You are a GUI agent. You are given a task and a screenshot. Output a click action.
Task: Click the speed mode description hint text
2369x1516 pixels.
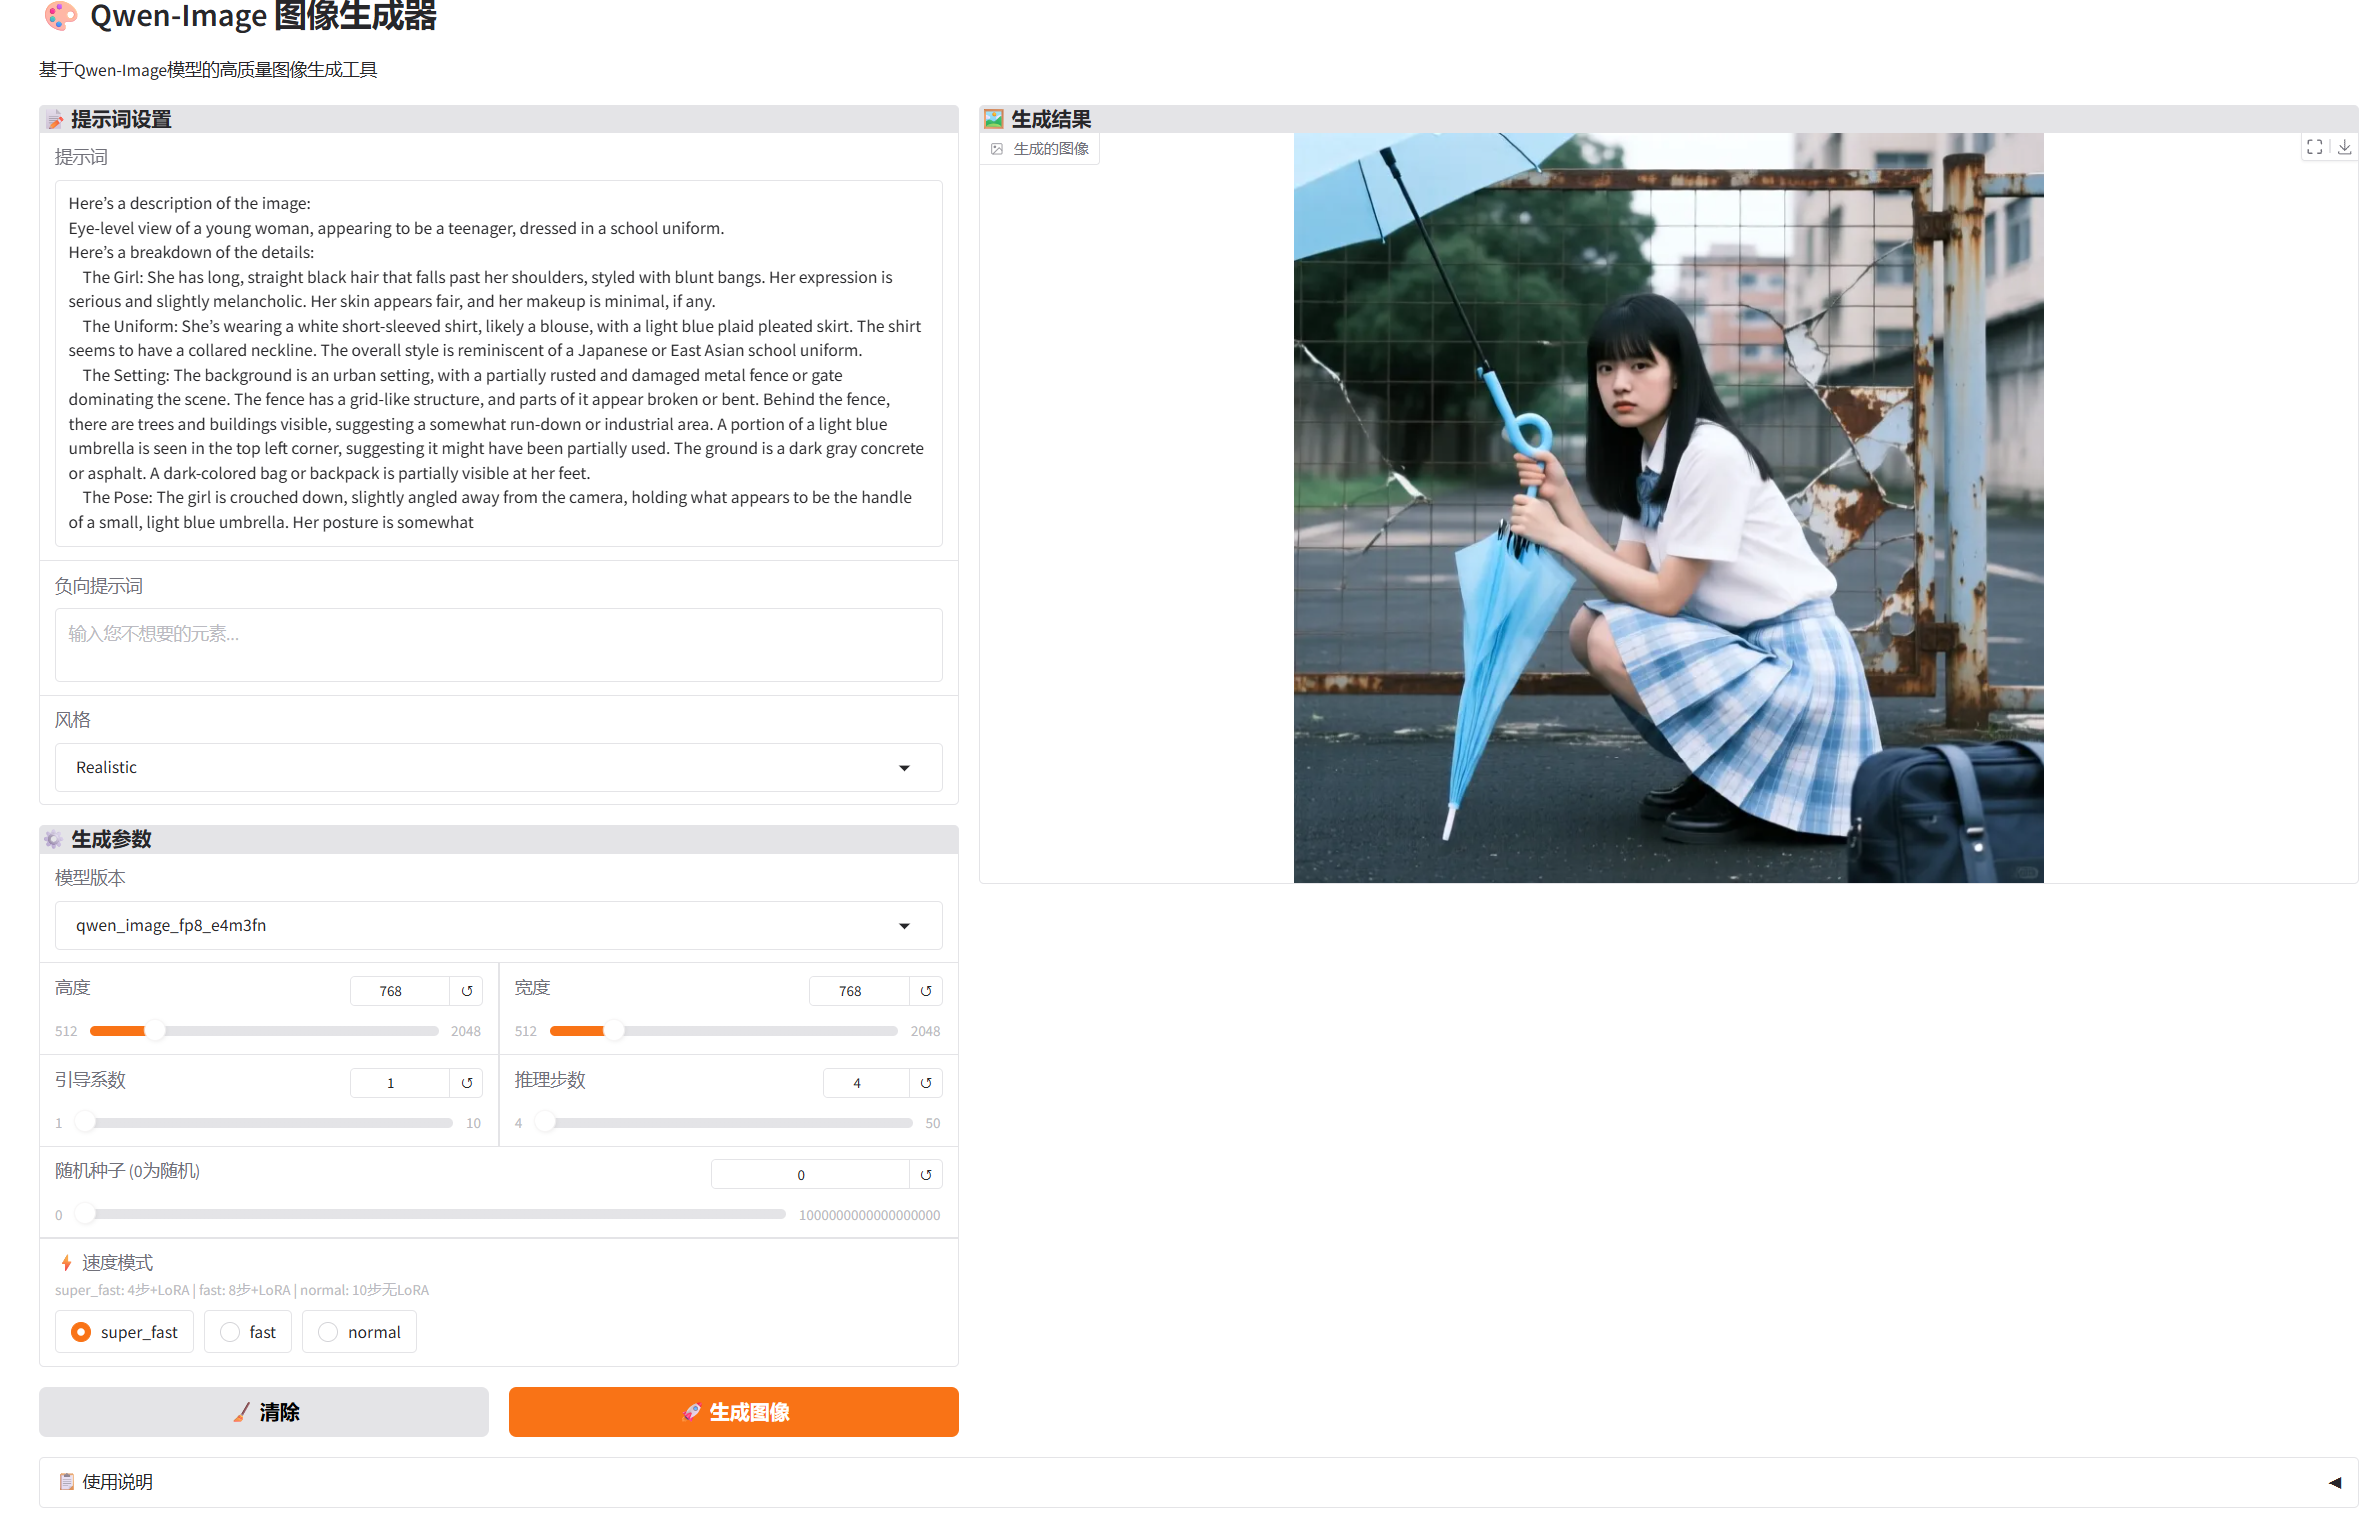[x=242, y=1290]
